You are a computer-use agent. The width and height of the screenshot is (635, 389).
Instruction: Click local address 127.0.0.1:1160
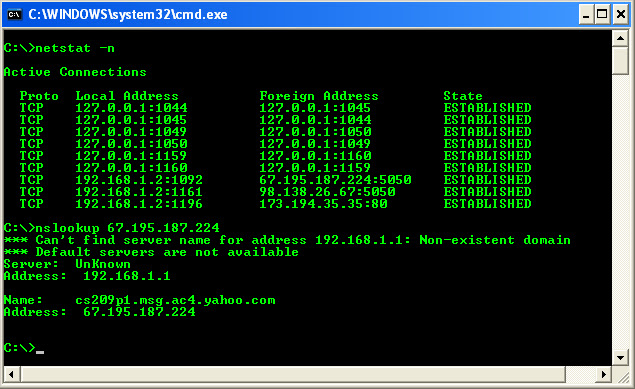pyautogui.click(x=131, y=168)
